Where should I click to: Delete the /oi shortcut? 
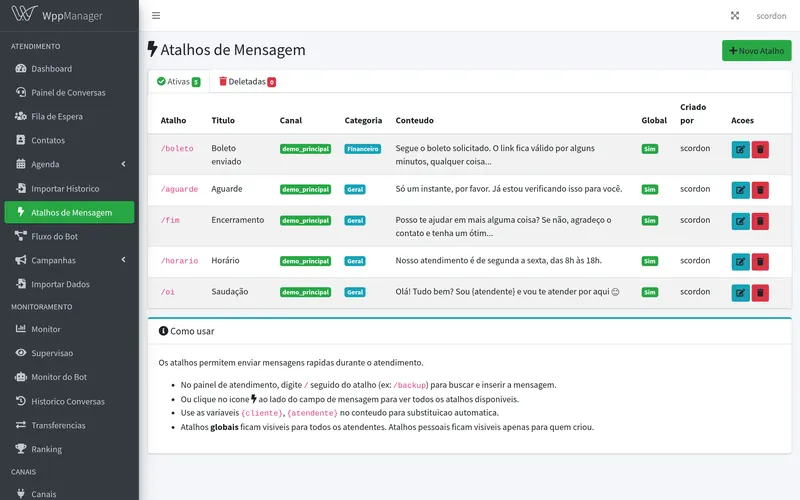pos(760,293)
